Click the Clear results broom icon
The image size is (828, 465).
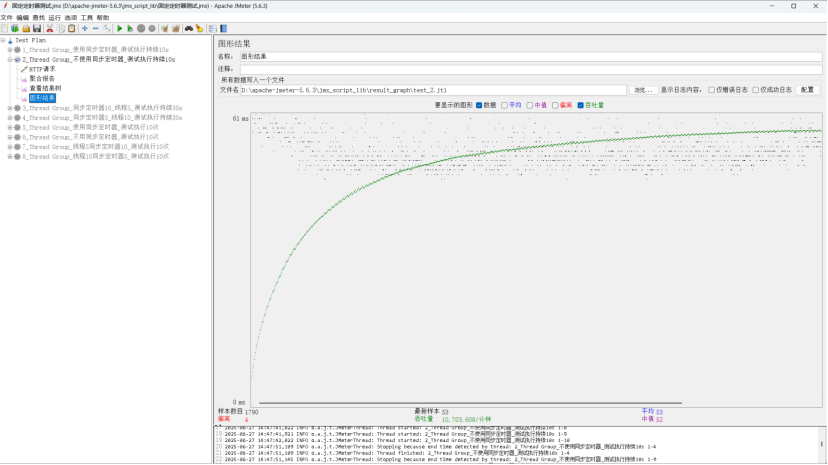coord(164,28)
